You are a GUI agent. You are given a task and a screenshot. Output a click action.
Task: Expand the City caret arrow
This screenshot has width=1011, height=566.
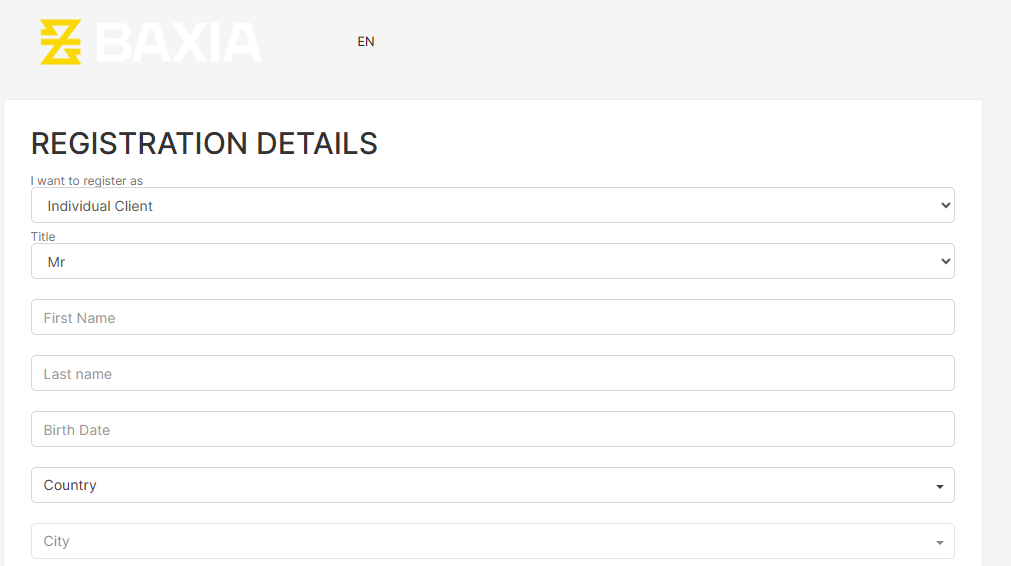point(939,543)
